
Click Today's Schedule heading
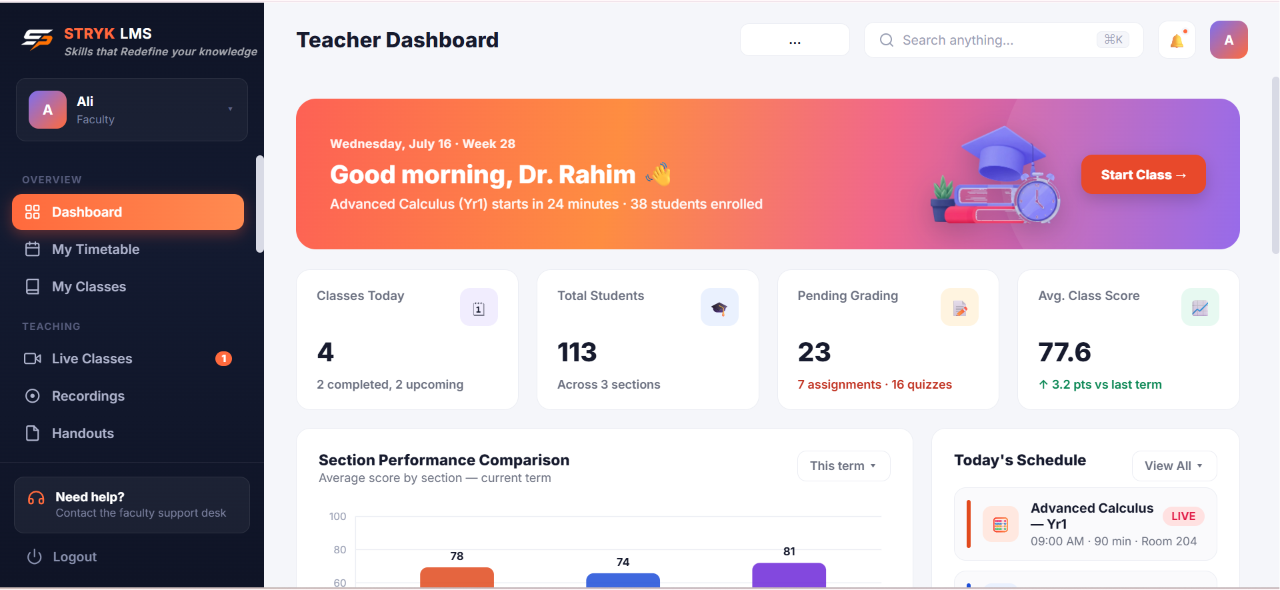tap(1020, 460)
